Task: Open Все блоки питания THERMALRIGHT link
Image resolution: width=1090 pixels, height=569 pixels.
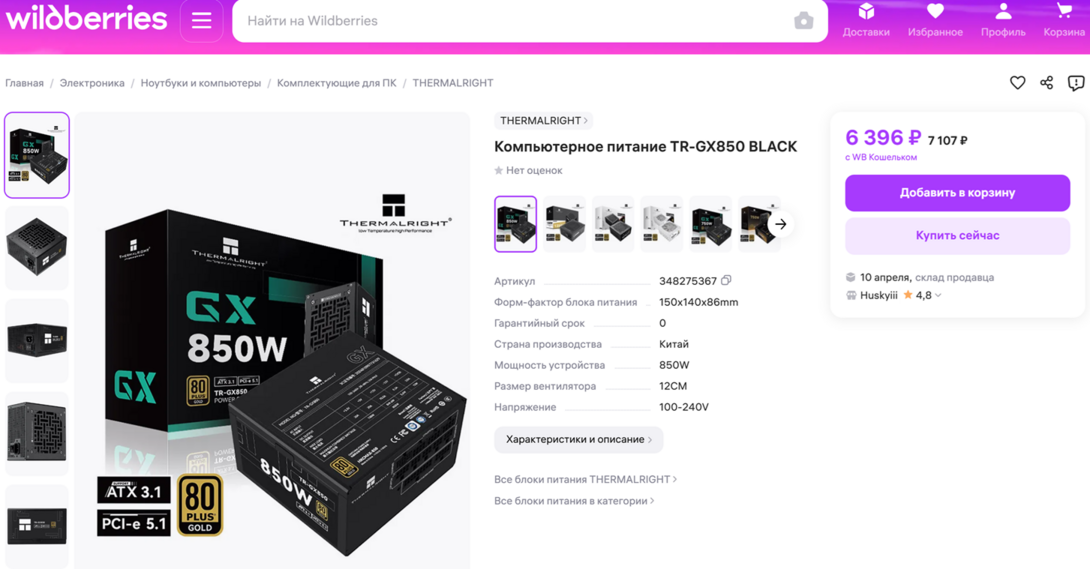Action: [585, 479]
